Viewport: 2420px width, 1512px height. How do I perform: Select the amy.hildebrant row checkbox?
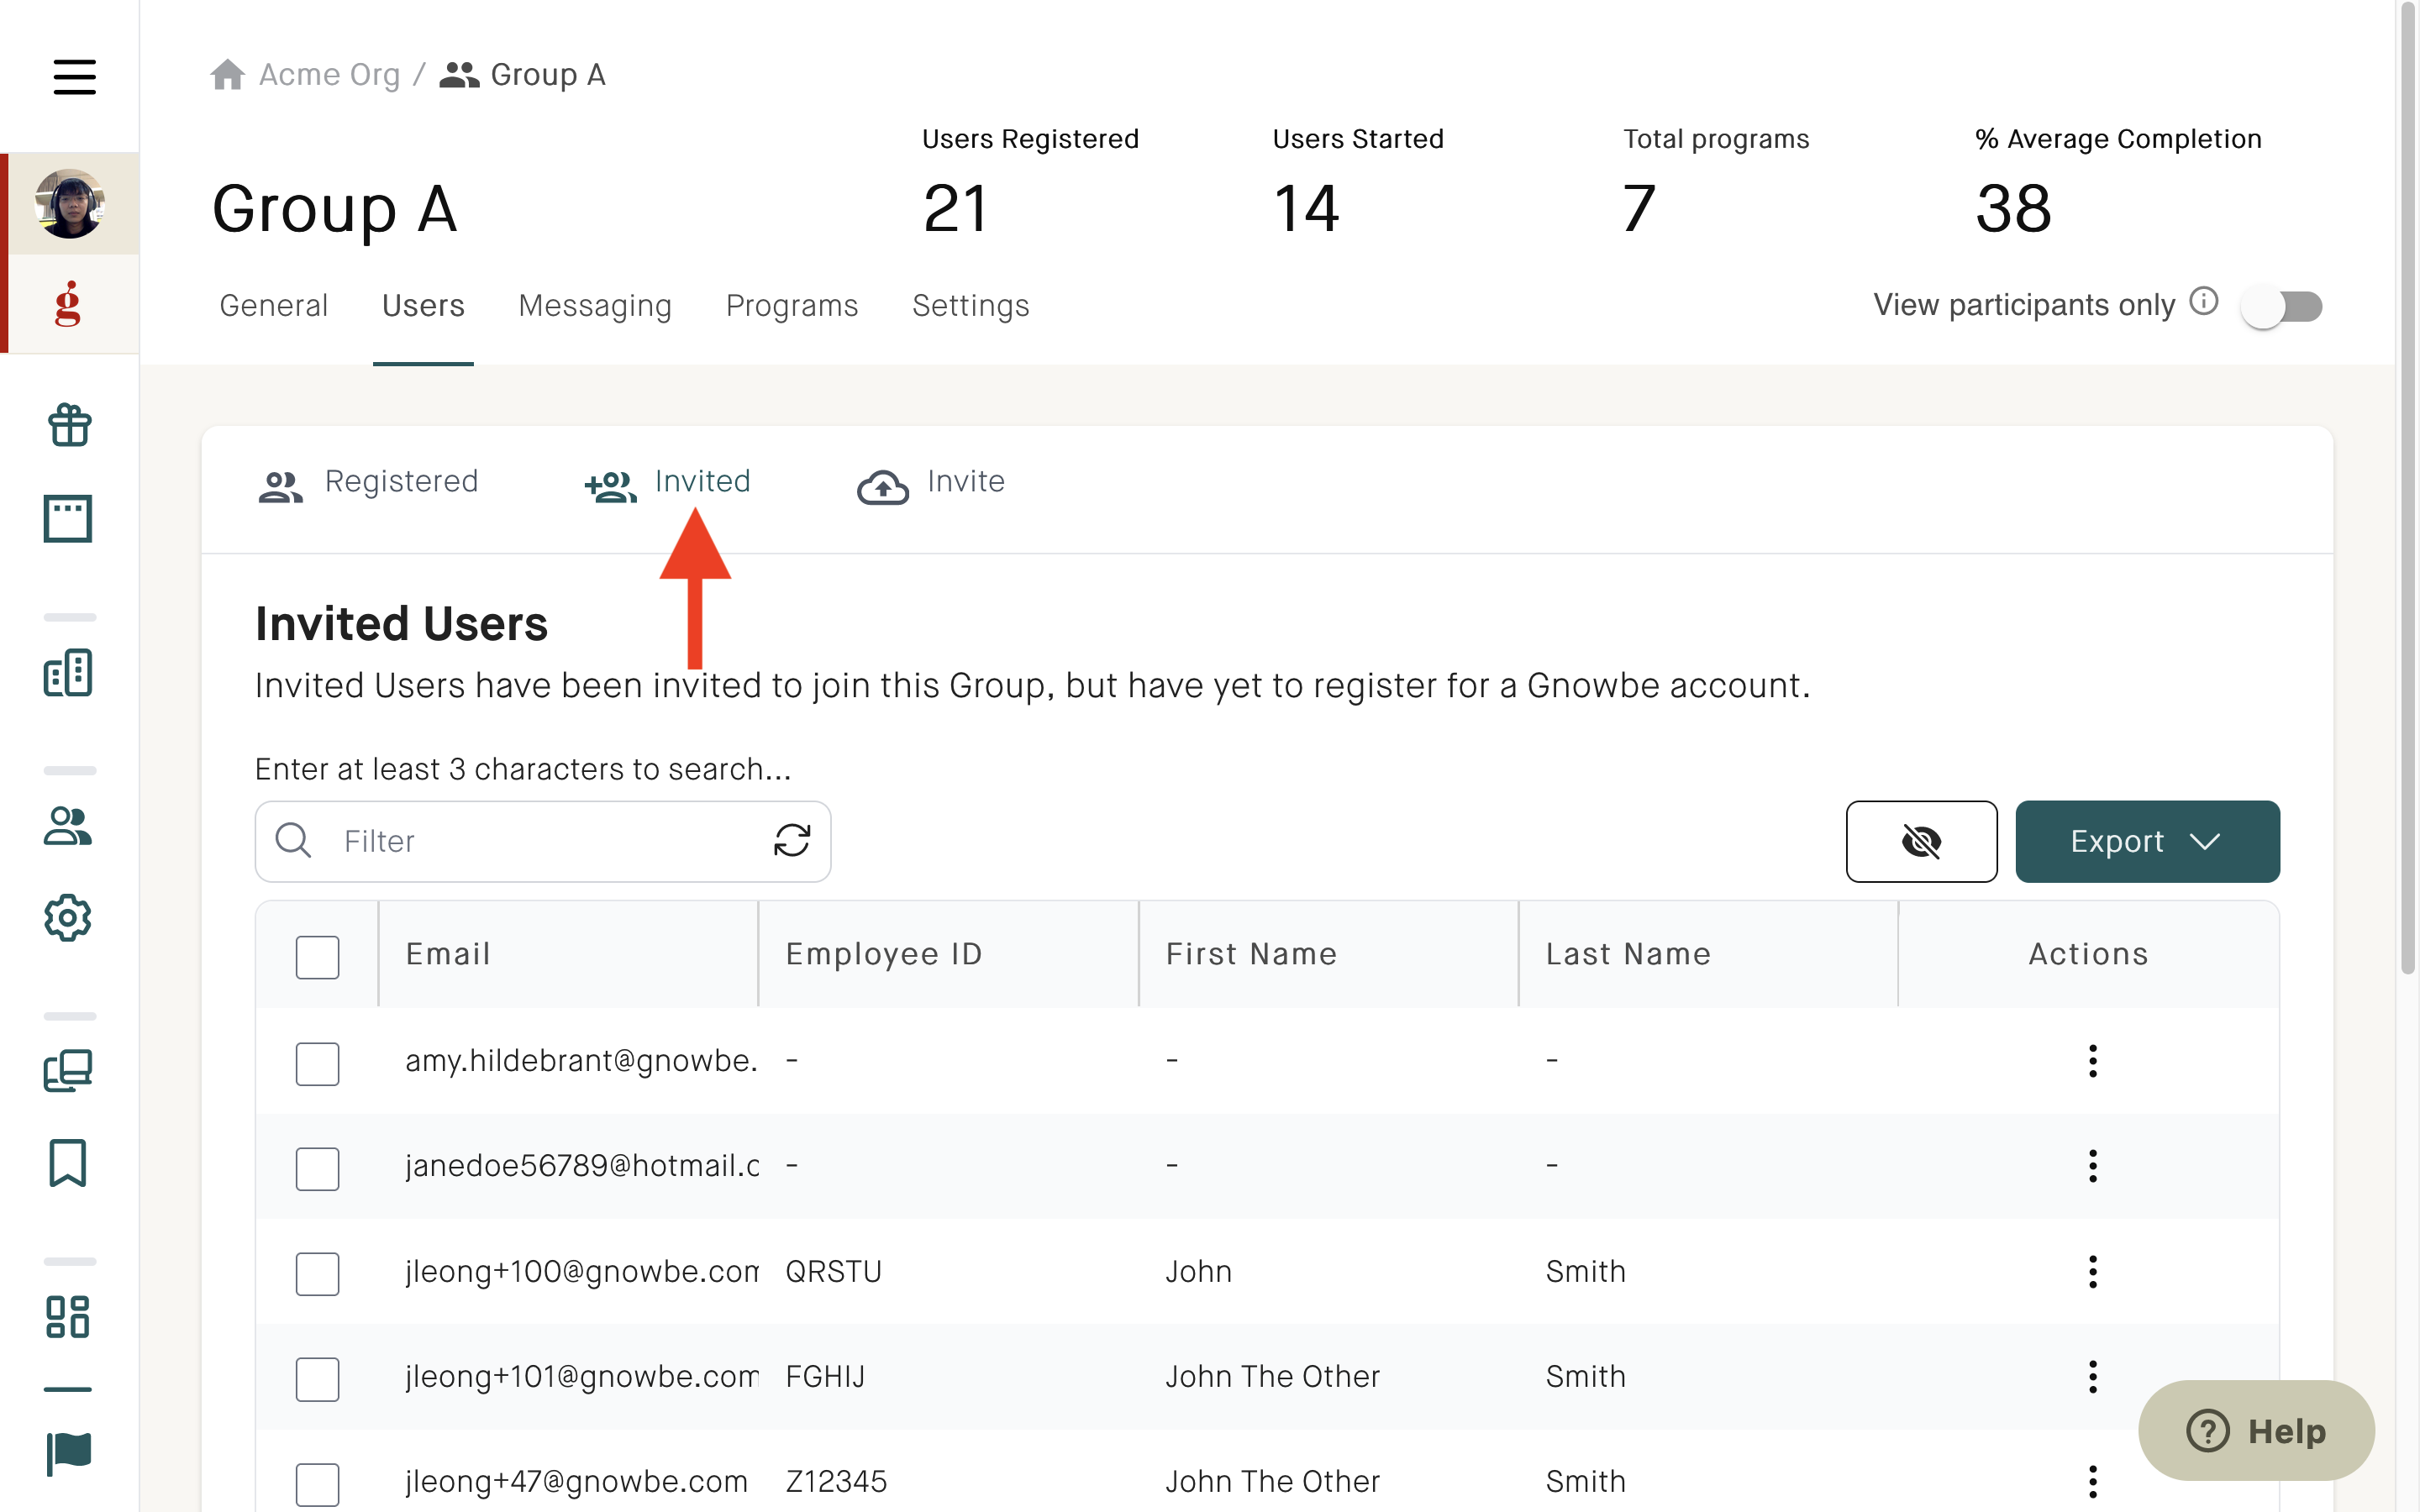coord(317,1062)
